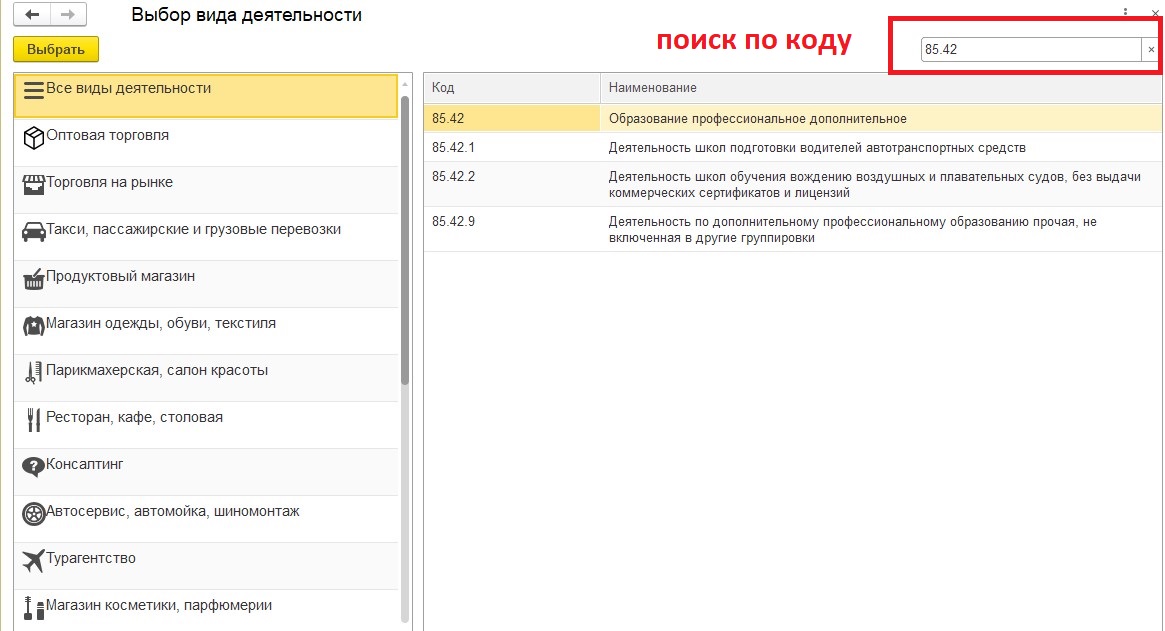
Task: Go back with the left arrow button
Action: 32,15
